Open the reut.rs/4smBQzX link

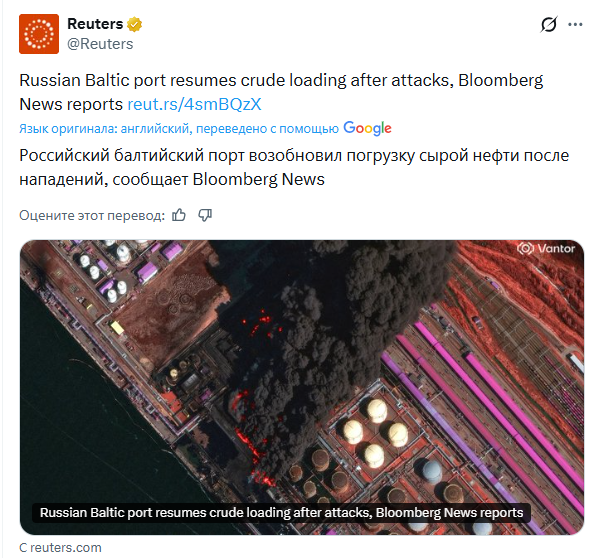click(194, 104)
